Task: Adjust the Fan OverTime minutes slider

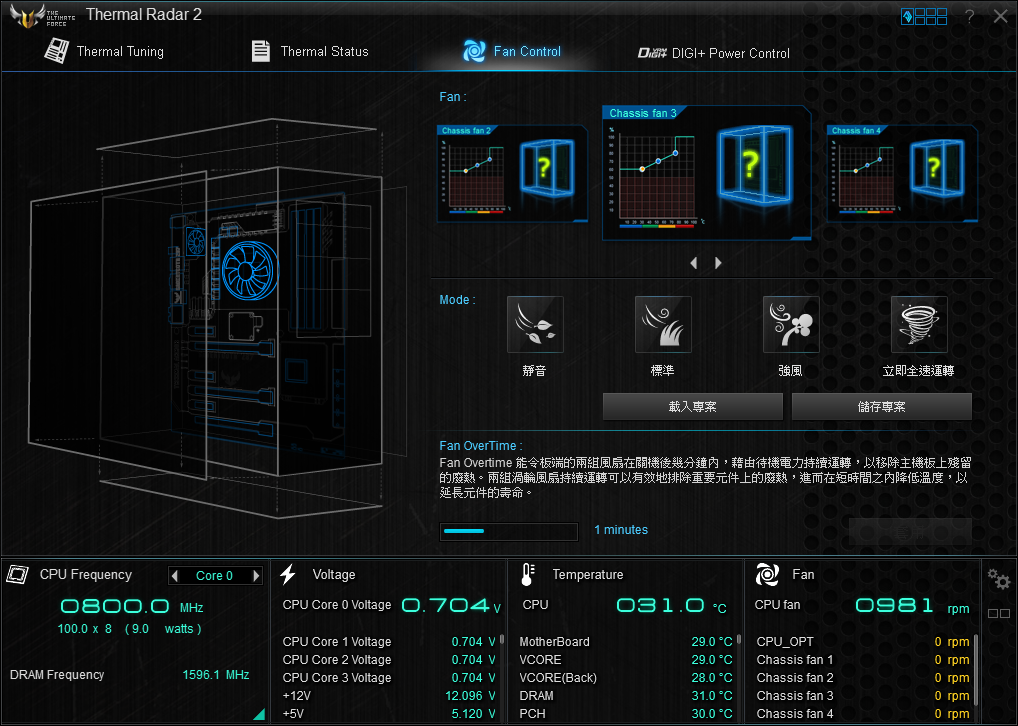Action: point(508,531)
